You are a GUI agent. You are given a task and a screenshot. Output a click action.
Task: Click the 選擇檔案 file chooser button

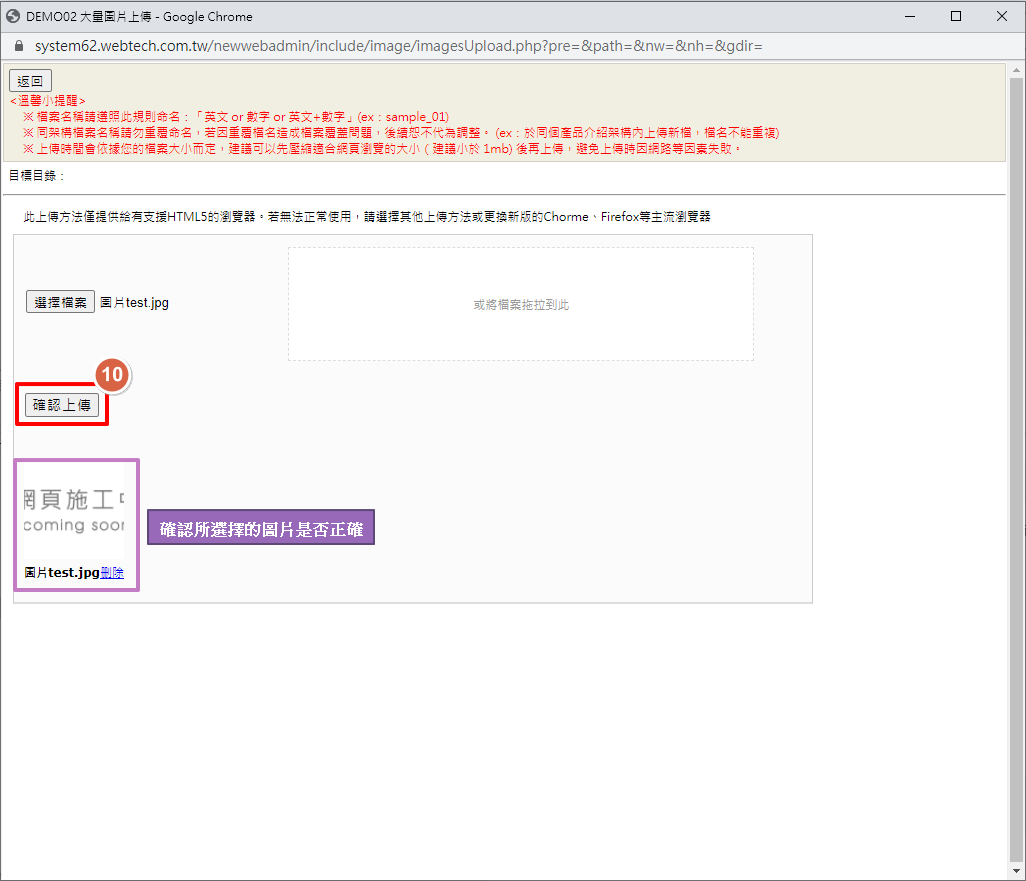60,302
